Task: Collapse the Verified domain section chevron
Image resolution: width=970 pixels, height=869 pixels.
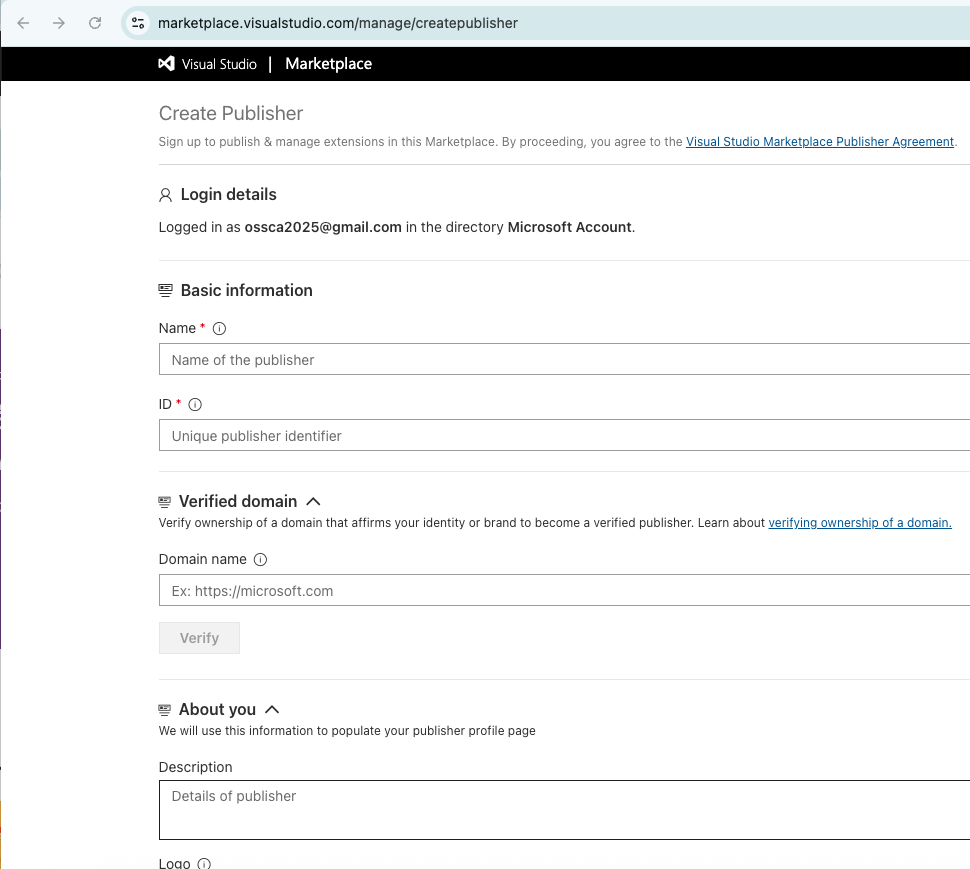Action: (x=314, y=502)
